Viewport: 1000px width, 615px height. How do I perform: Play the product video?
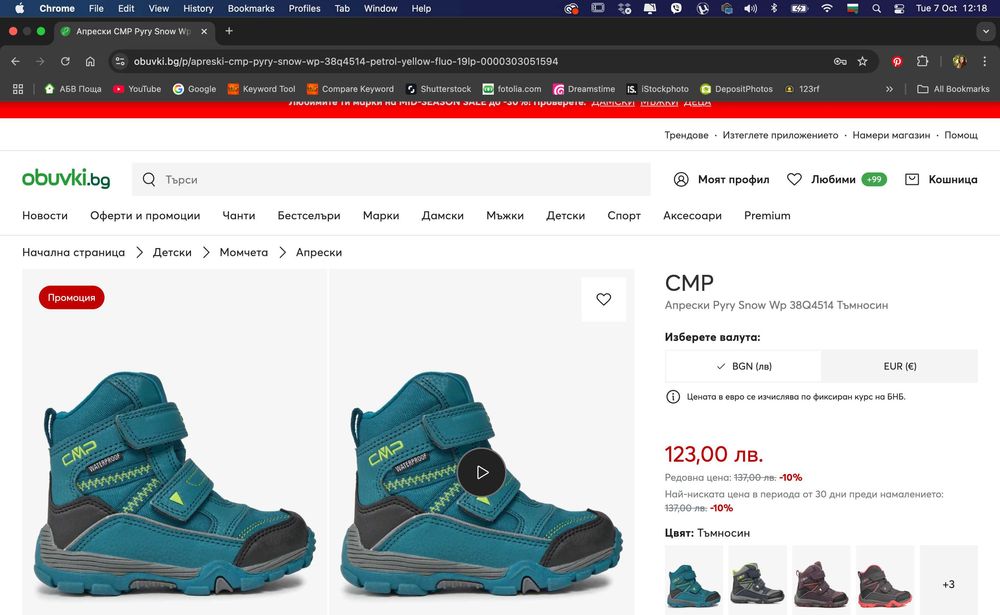click(x=482, y=472)
